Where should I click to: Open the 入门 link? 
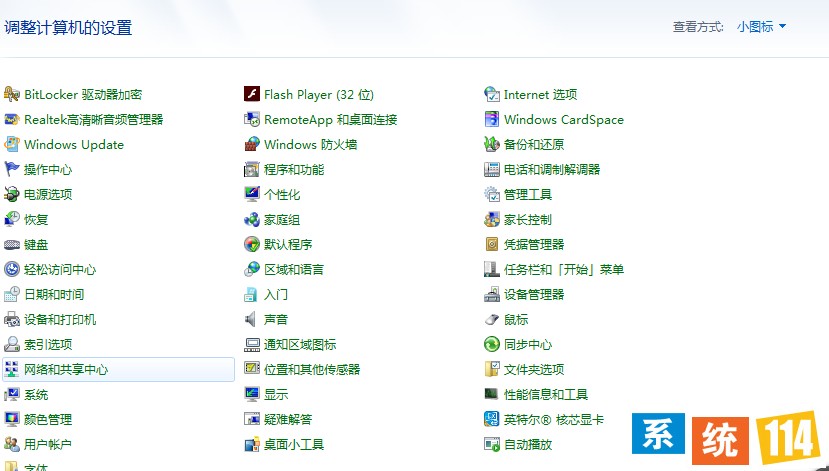pyautogui.click(x=276, y=294)
